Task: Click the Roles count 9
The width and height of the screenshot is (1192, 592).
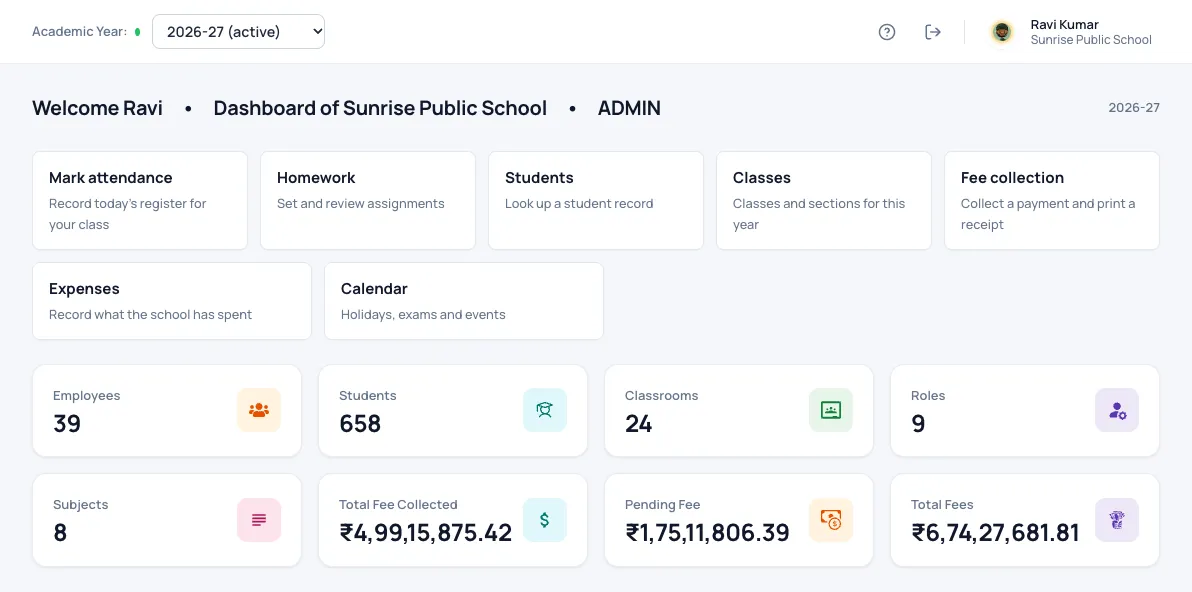Action: pos(918,423)
